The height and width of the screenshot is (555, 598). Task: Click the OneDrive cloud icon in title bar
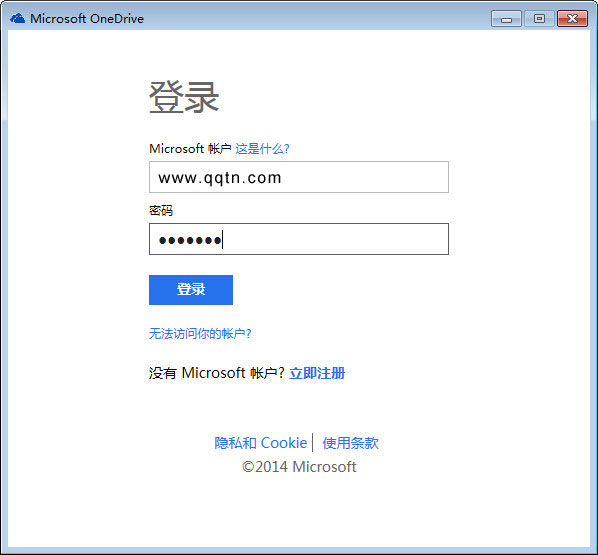pos(18,18)
